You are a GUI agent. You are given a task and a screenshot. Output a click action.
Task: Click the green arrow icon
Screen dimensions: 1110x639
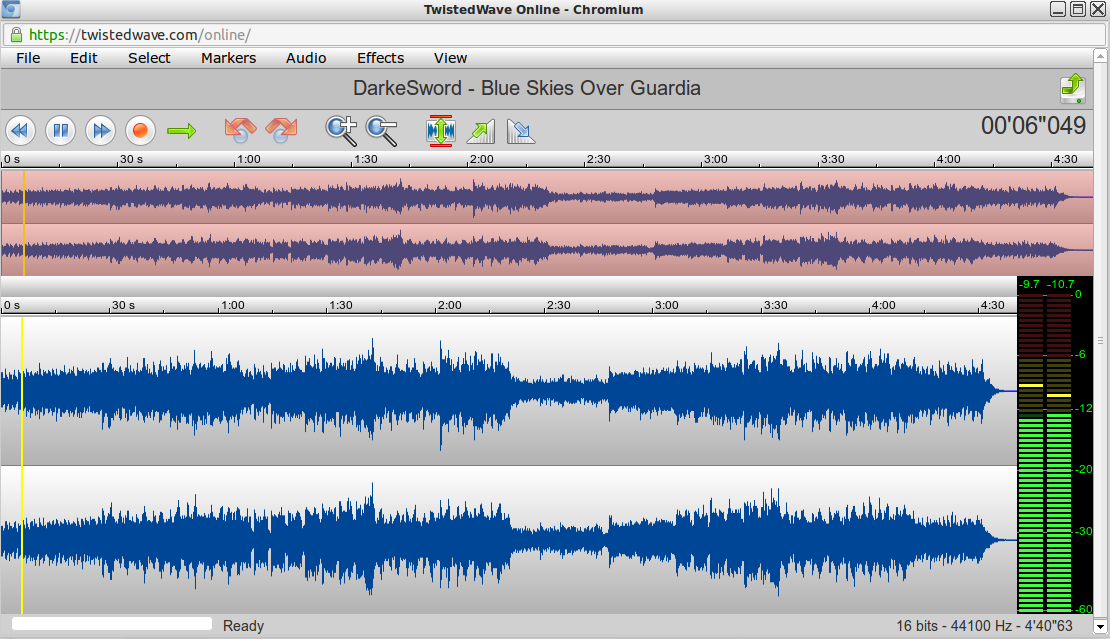coord(181,130)
